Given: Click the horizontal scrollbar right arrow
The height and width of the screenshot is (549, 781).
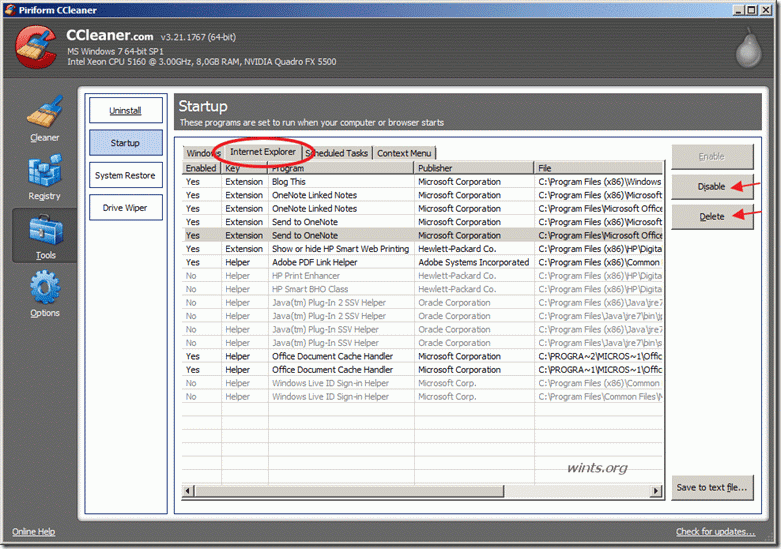Looking at the screenshot, I should [656, 491].
